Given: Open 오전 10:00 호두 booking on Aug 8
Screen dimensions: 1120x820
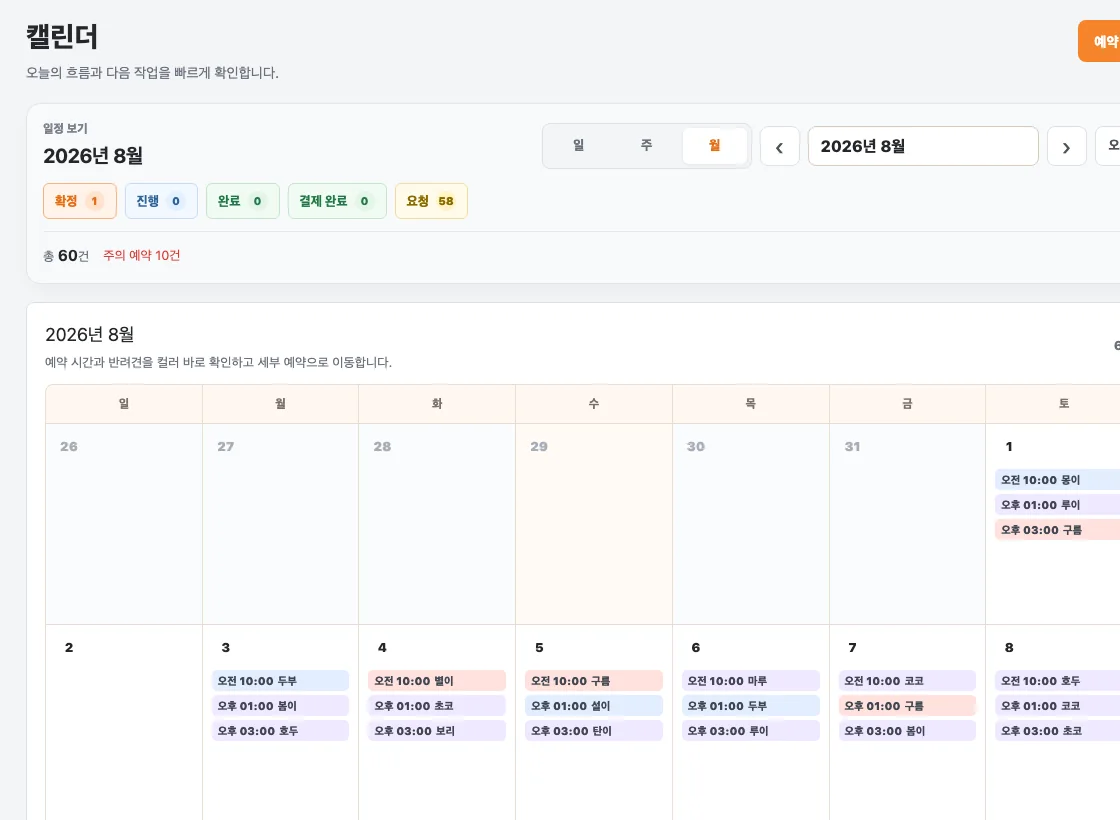Looking at the screenshot, I should coord(1057,681).
